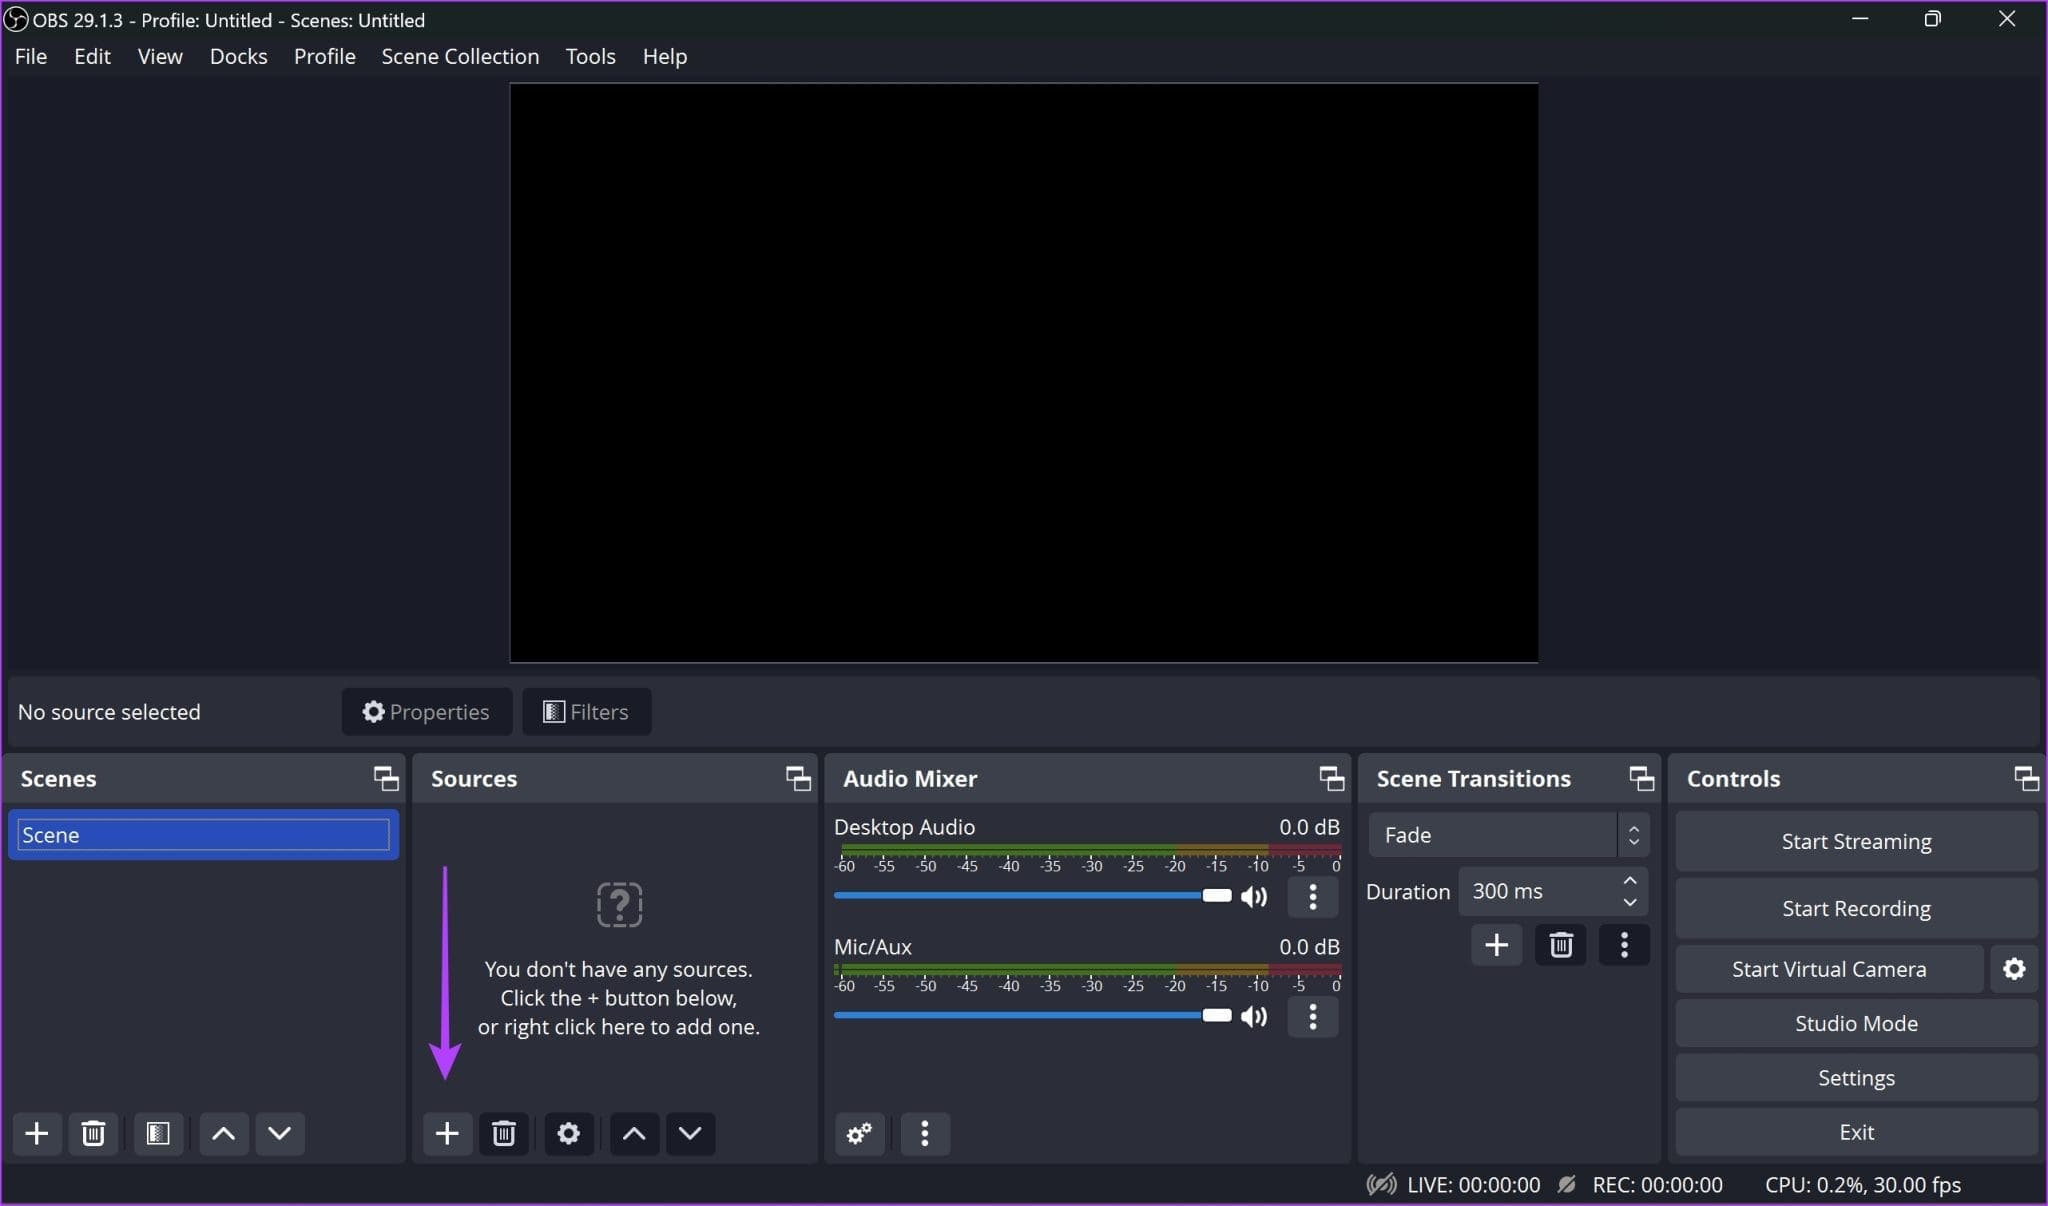Viewport: 2048px width, 1206px height.
Task: Click Start Recording button
Action: [1856, 907]
